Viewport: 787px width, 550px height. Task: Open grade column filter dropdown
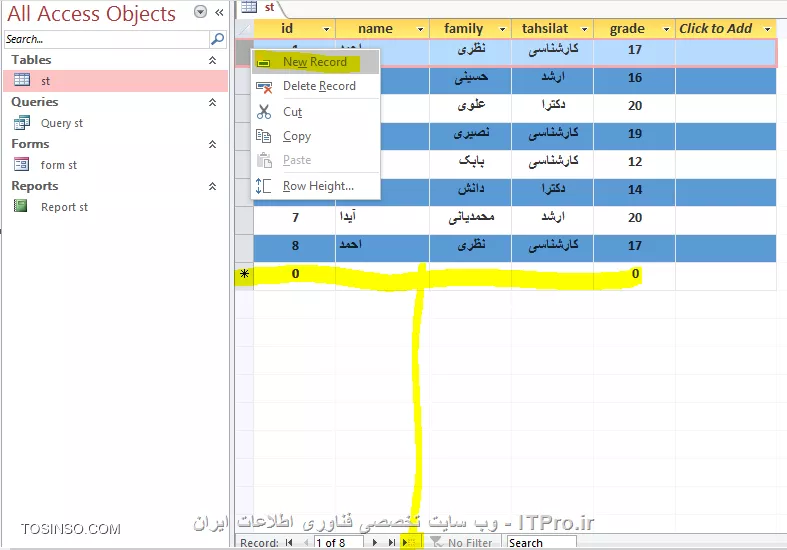point(666,30)
